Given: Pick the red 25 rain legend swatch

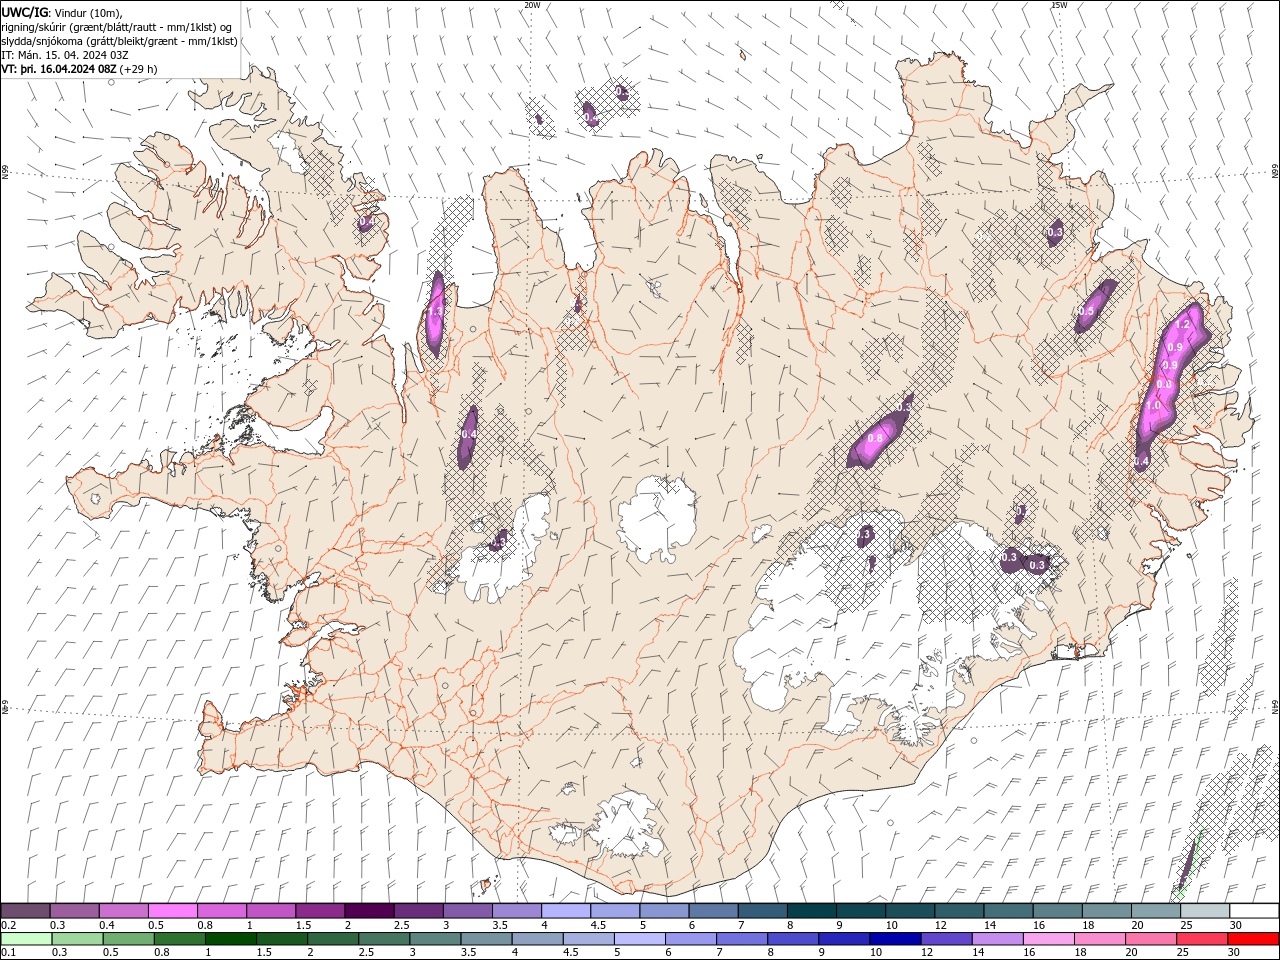Looking at the screenshot, I should coord(1201,939).
